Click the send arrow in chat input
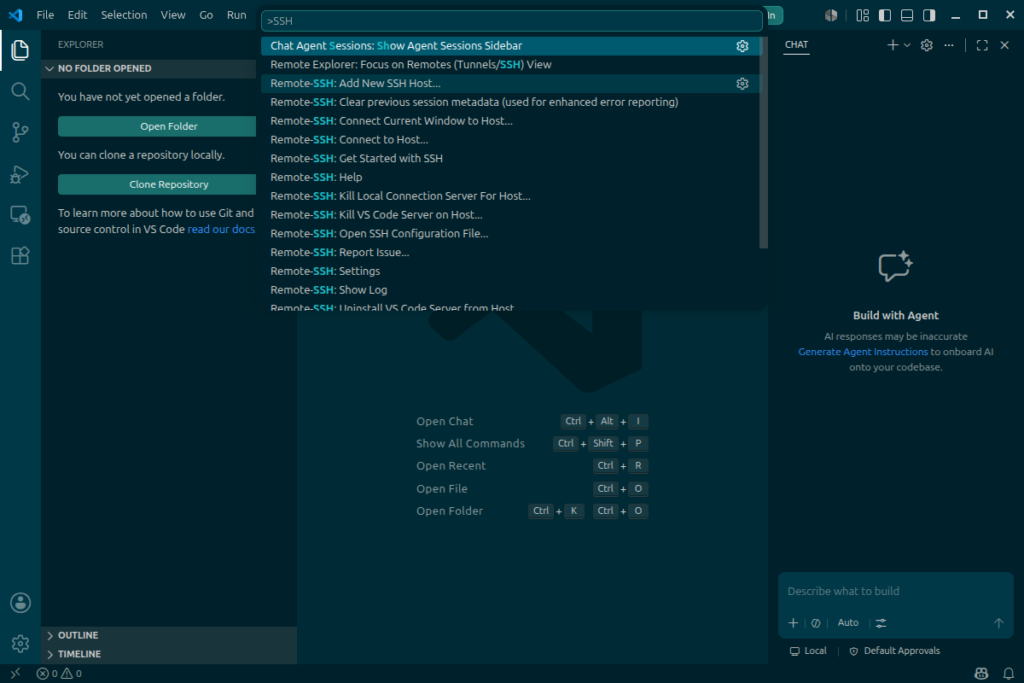 [x=999, y=623]
